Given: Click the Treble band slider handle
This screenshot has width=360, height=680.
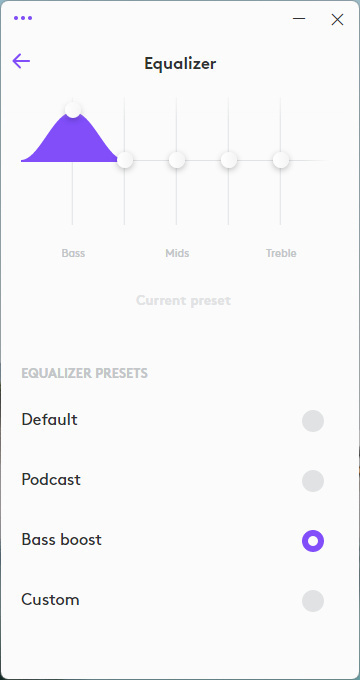Looking at the screenshot, I should click(x=281, y=160).
